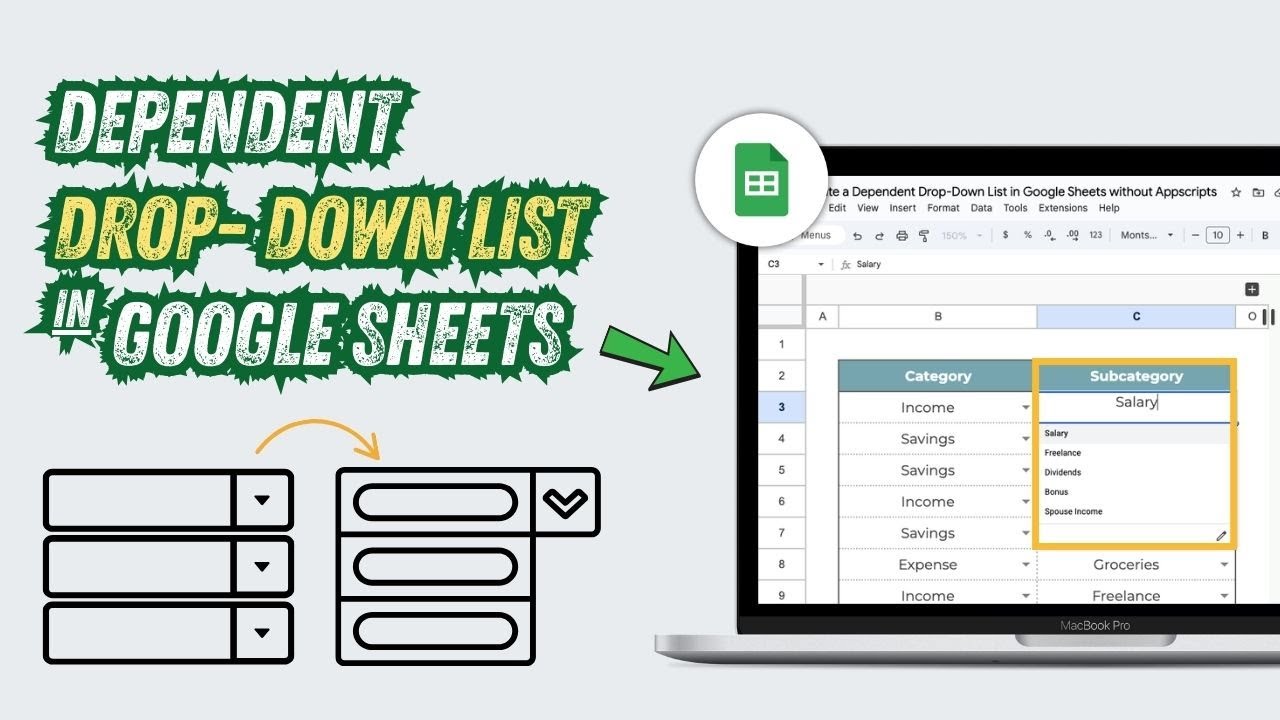Select row 1 header

[781, 344]
